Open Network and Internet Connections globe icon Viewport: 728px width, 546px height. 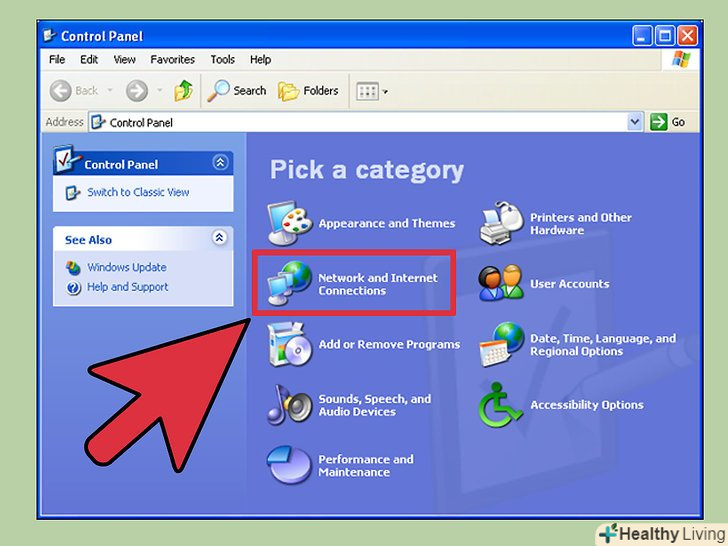point(290,283)
